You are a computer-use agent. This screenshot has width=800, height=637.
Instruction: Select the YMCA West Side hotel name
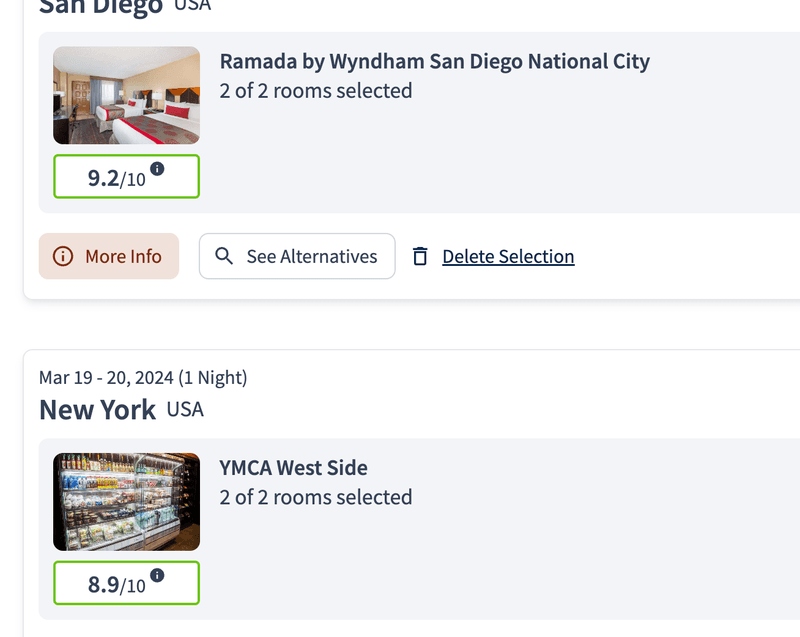pyautogui.click(x=294, y=468)
